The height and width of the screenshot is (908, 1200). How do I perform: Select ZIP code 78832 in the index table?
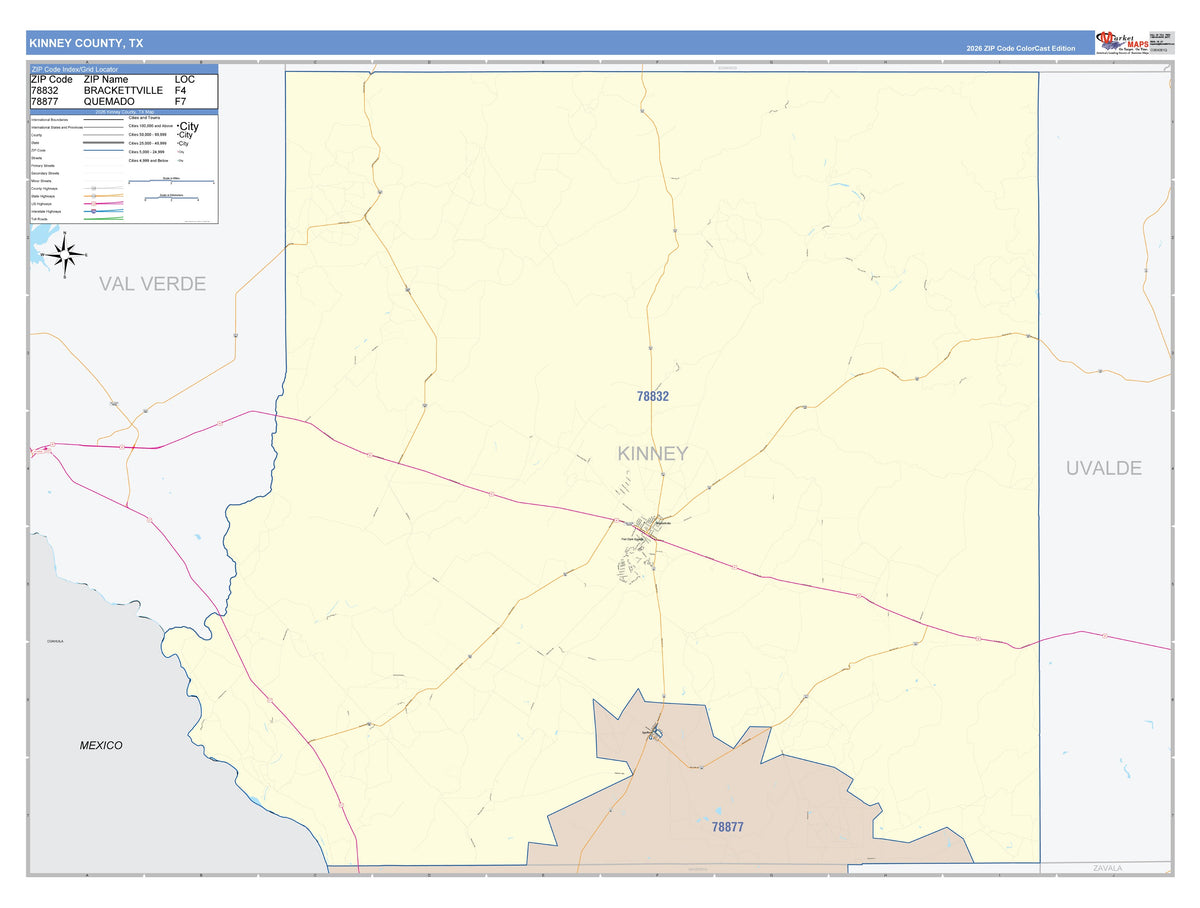tap(46, 90)
